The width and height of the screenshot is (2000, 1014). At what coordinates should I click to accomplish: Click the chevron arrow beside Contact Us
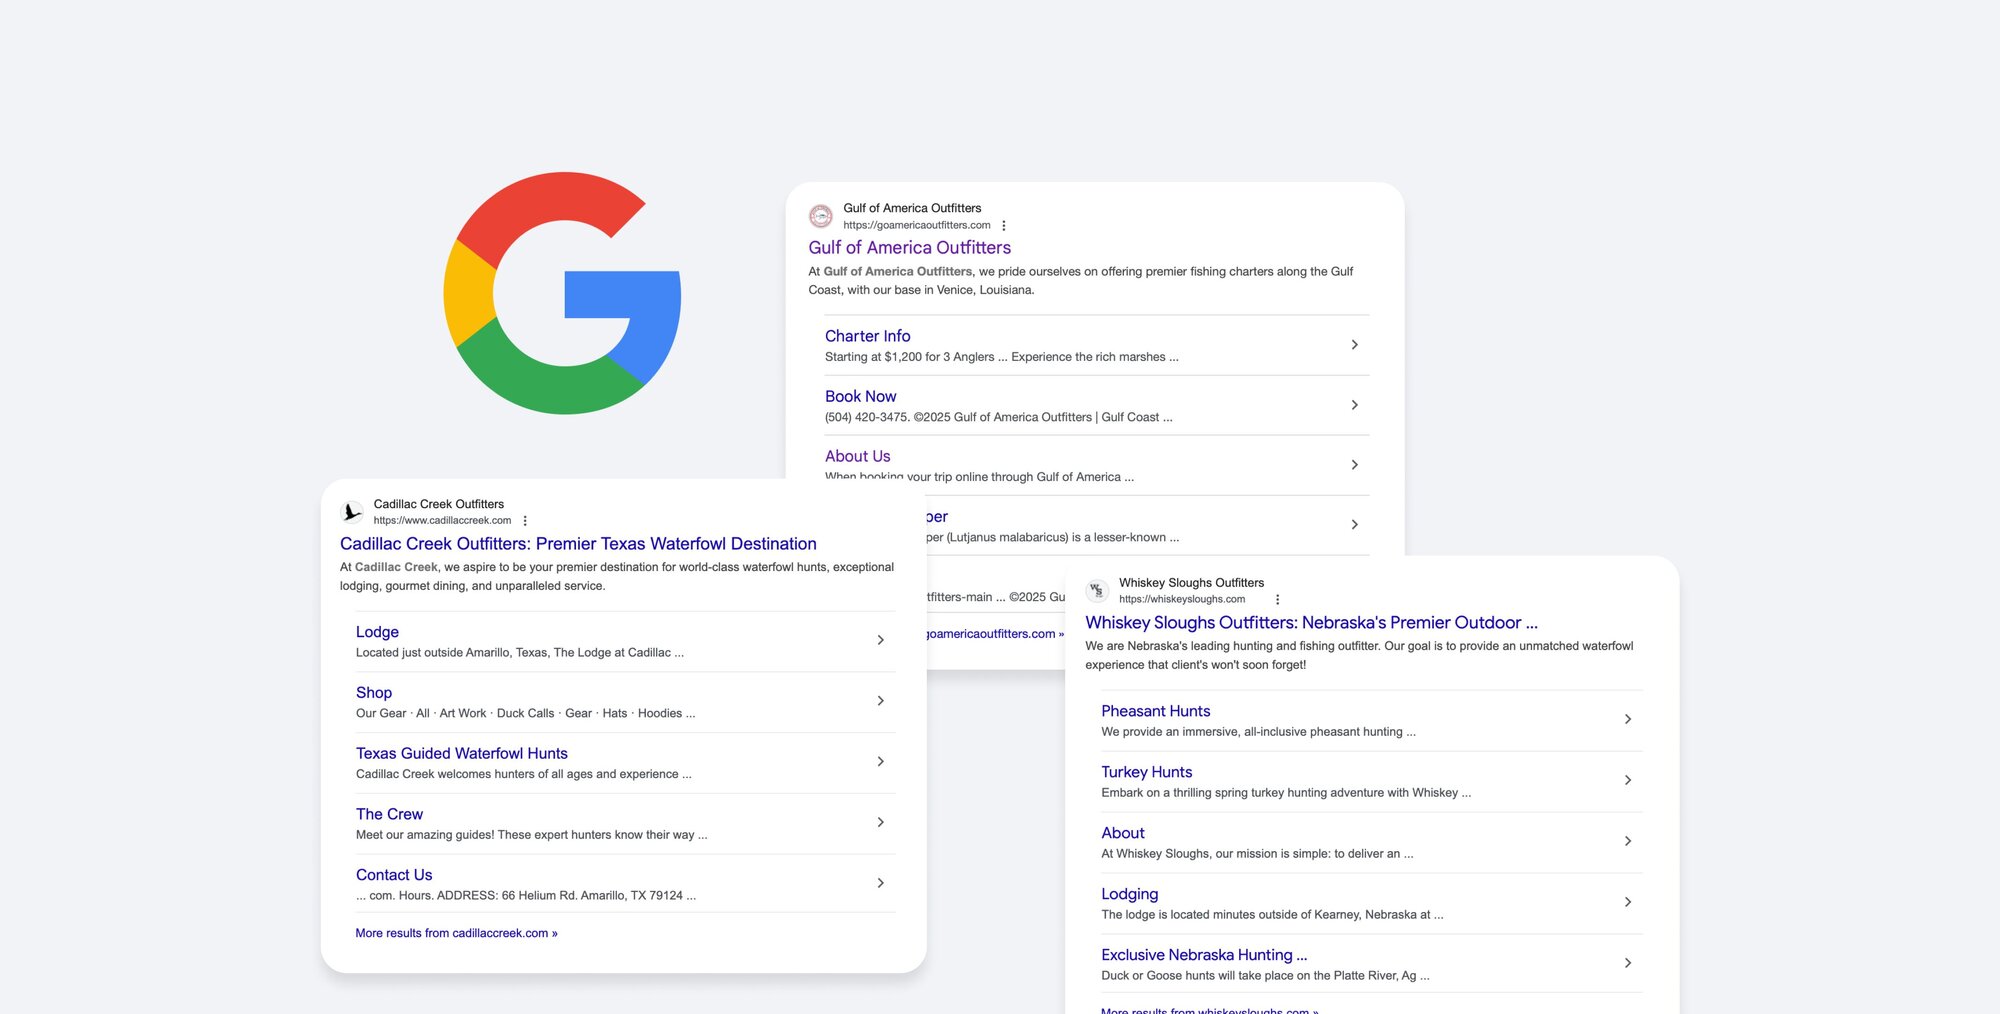coord(881,882)
